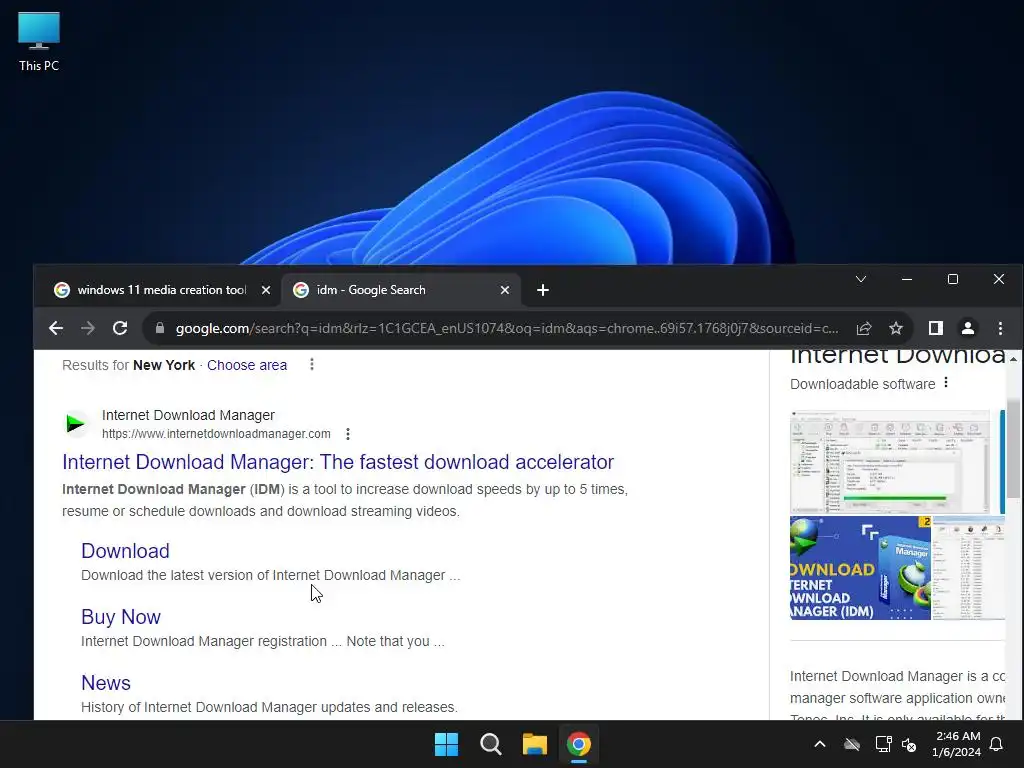1024x768 pixels.
Task: Open Internet Download Manager fastest accelerator result
Action: (x=338, y=462)
